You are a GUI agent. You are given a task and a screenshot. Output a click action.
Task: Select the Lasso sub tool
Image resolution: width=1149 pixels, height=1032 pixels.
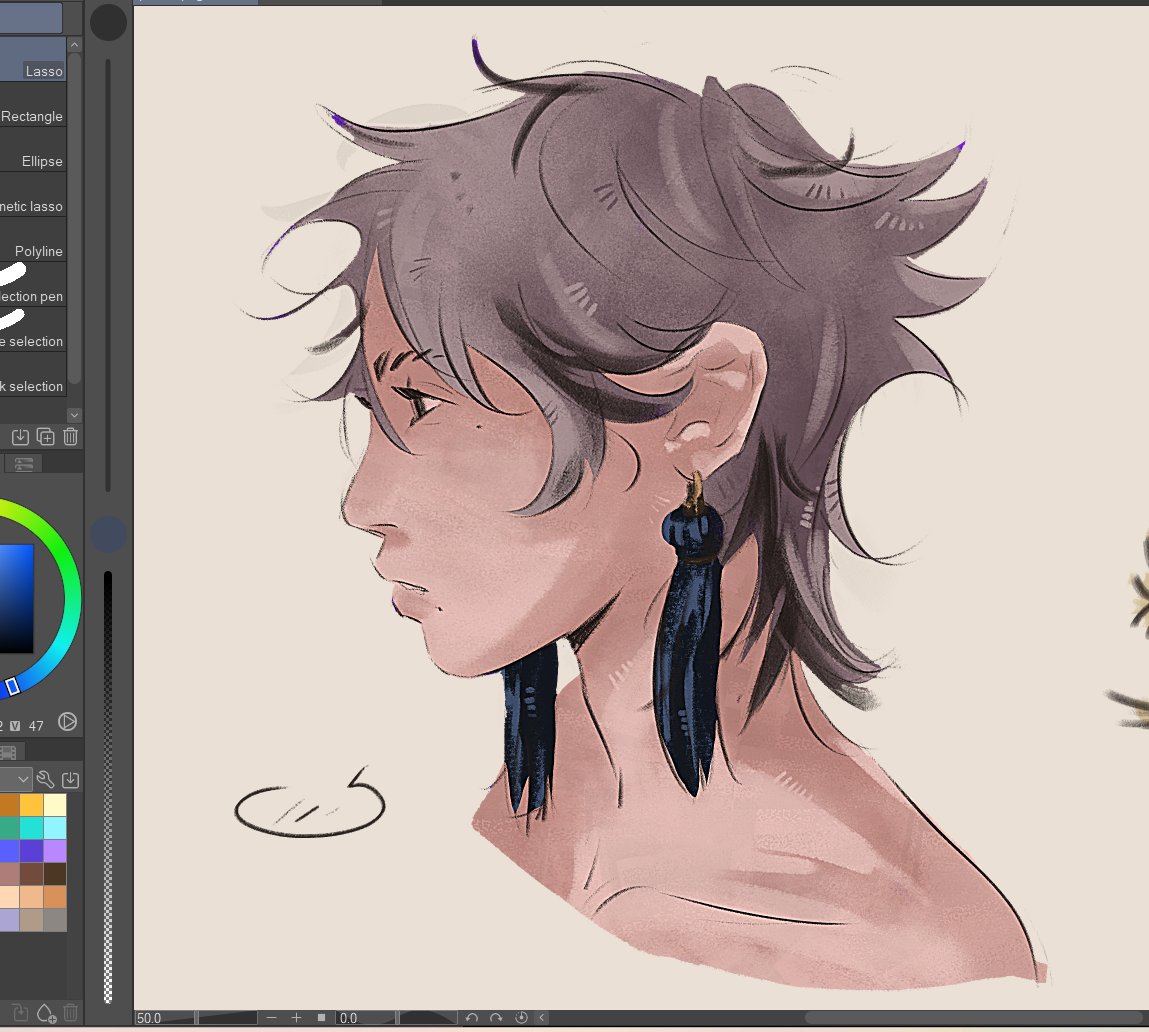[33, 59]
